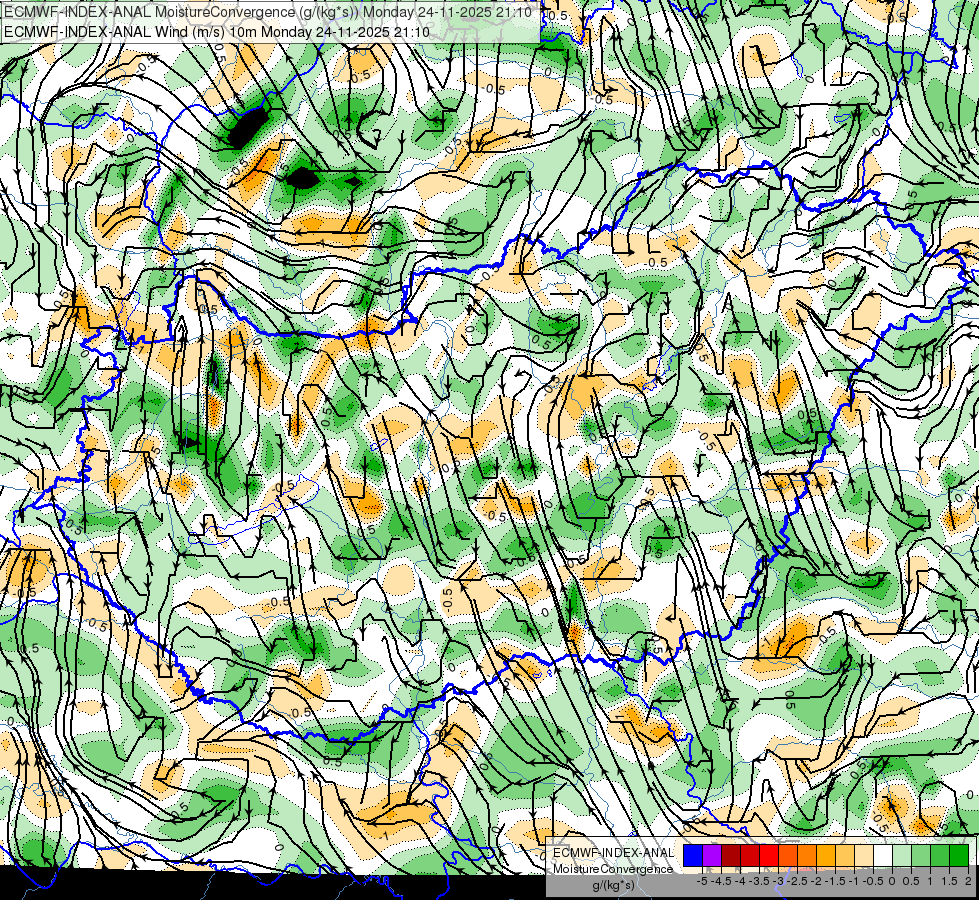Click the legend swatch between -2.5 and -2
This screenshot has height=900, width=979.
click(x=807, y=856)
